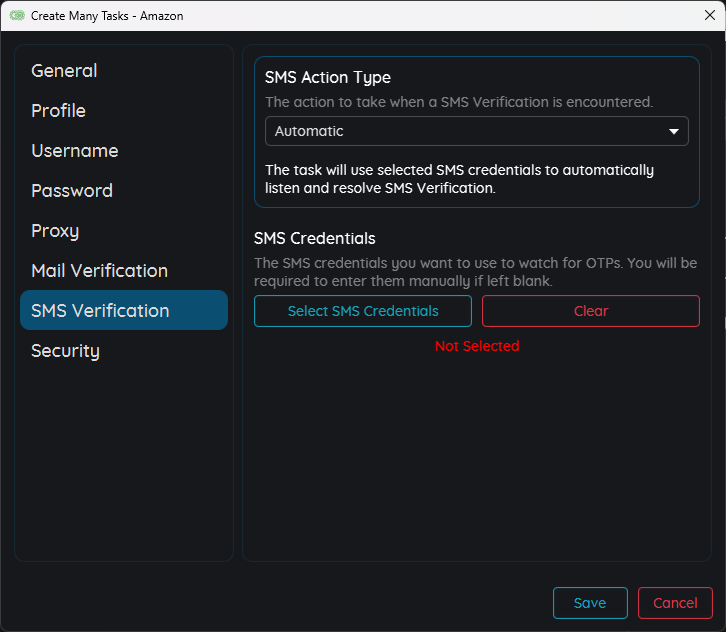Image resolution: width=726 pixels, height=632 pixels.
Task: Switch to the Mail Verification tab
Action: [99, 271]
